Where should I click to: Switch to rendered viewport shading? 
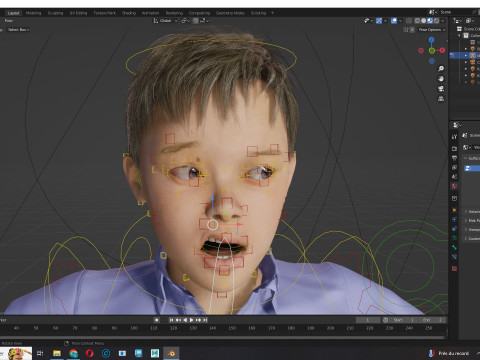pyautogui.click(x=436, y=21)
